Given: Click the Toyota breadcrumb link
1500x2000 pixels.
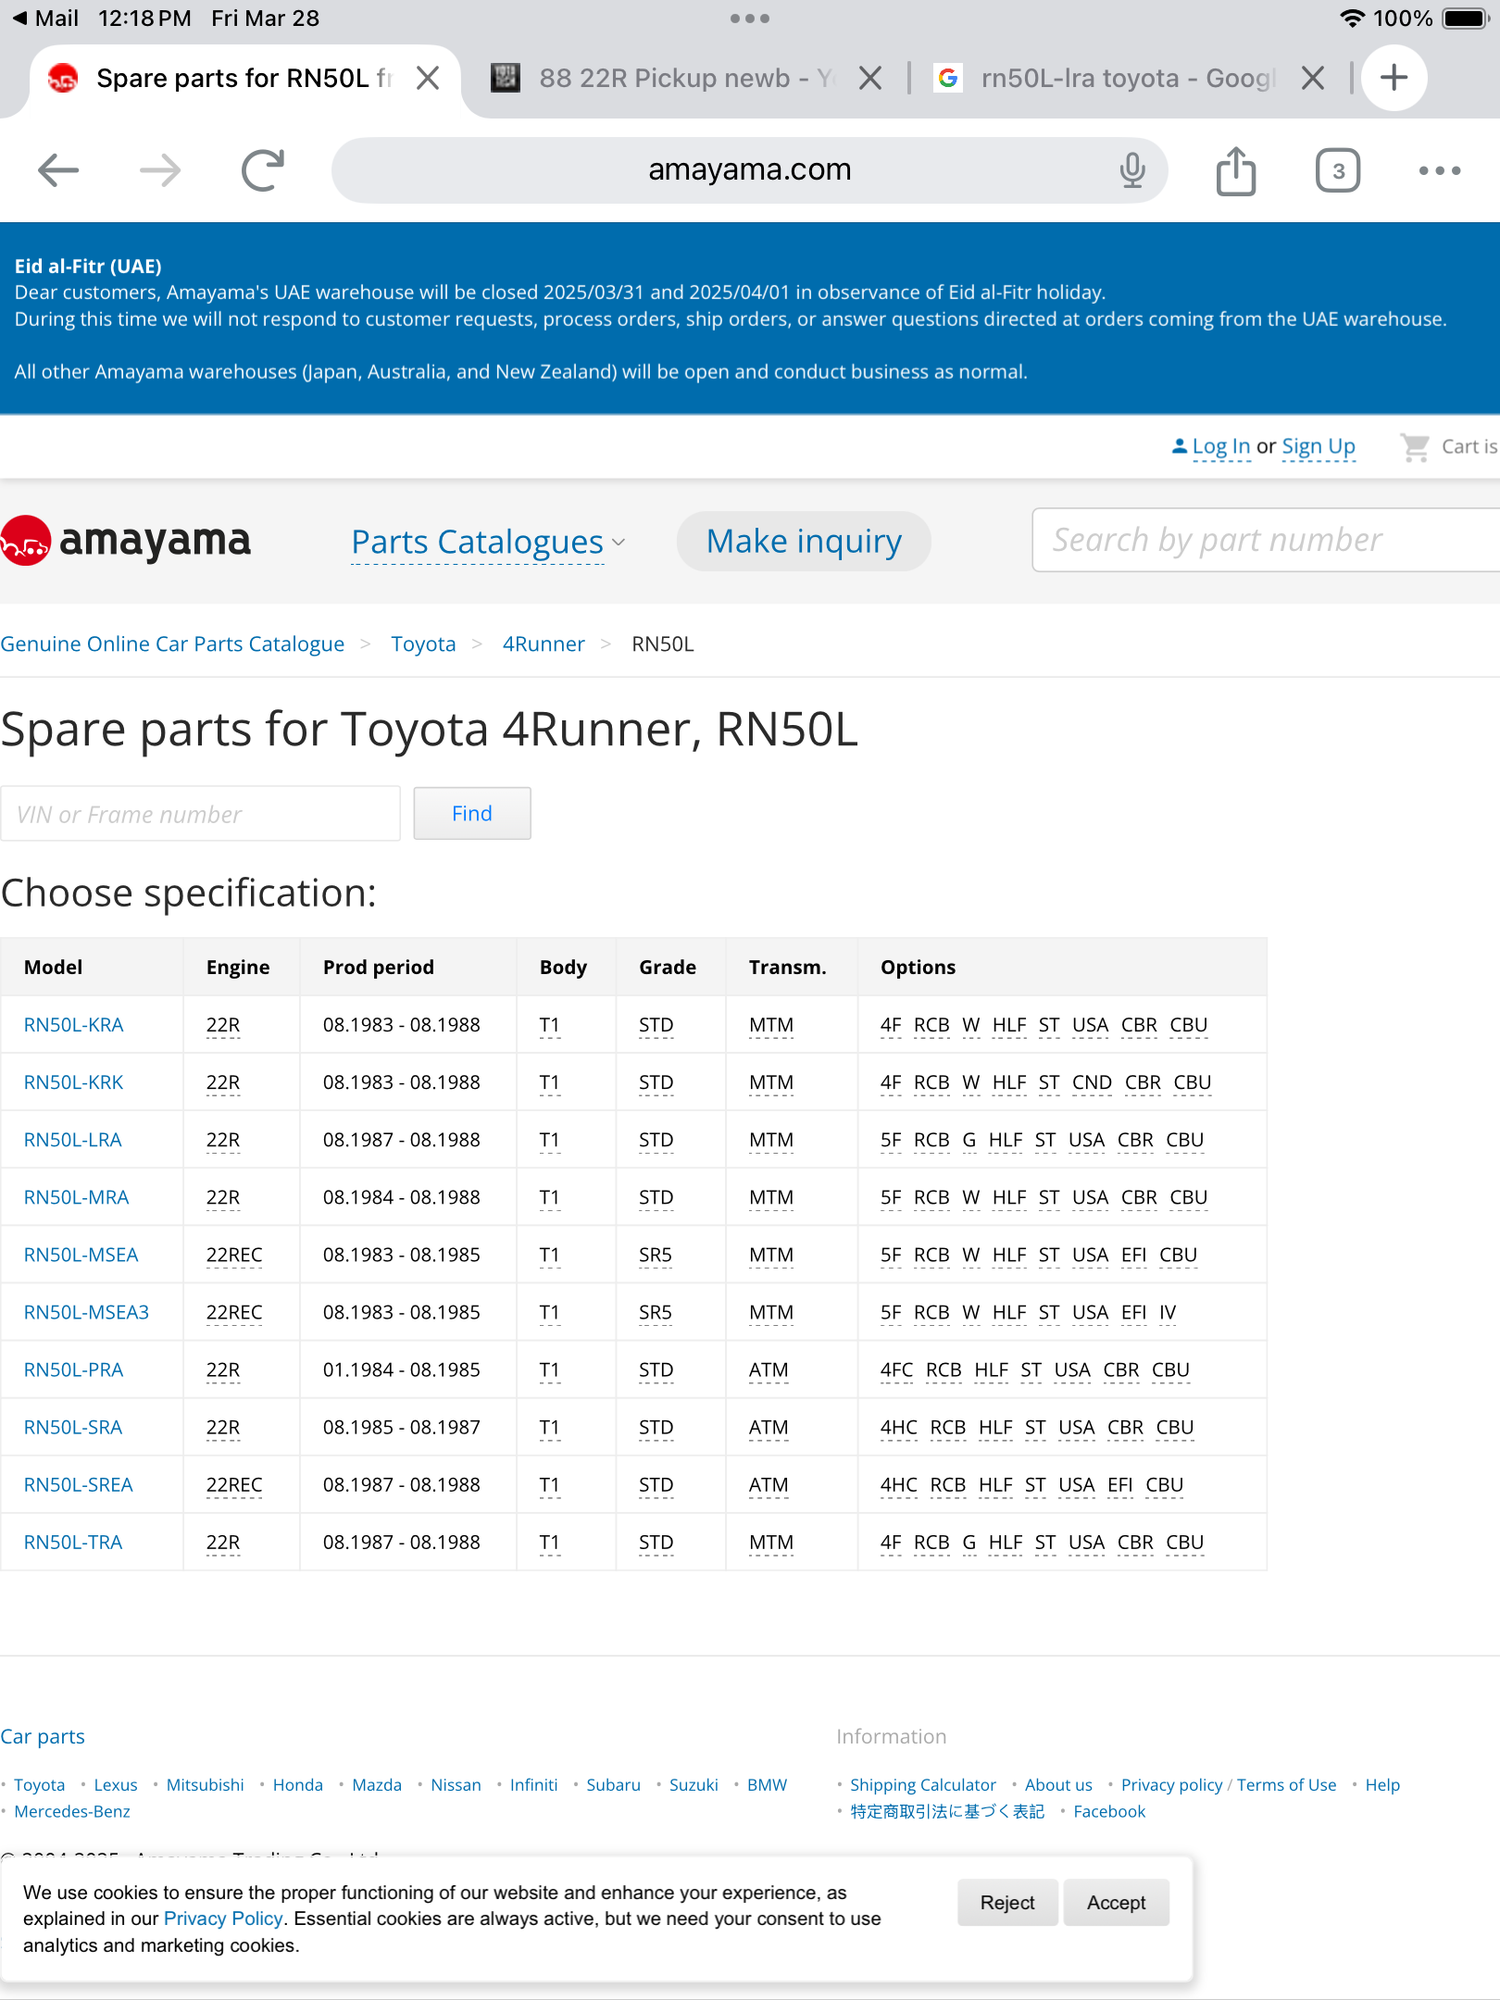Looking at the screenshot, I should pyautogui.click(x=423, y=644).
